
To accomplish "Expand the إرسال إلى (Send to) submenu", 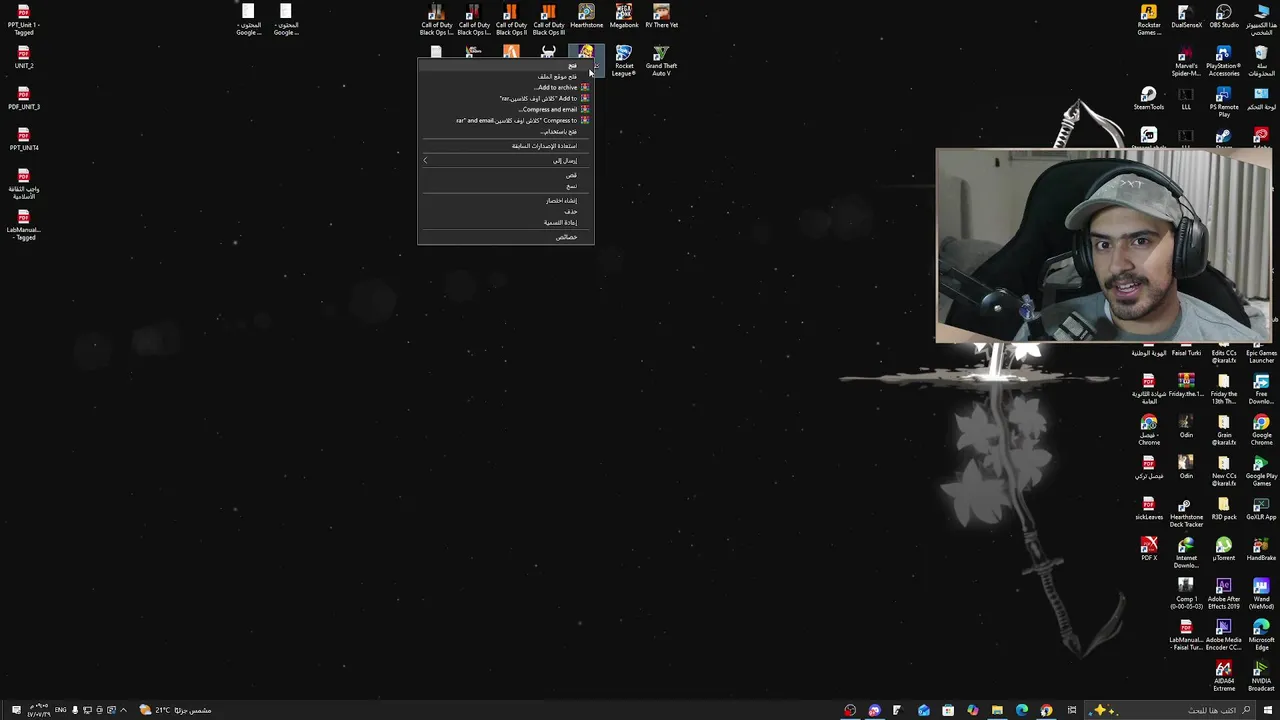I will pyautogui.click(x=505, y=160).
